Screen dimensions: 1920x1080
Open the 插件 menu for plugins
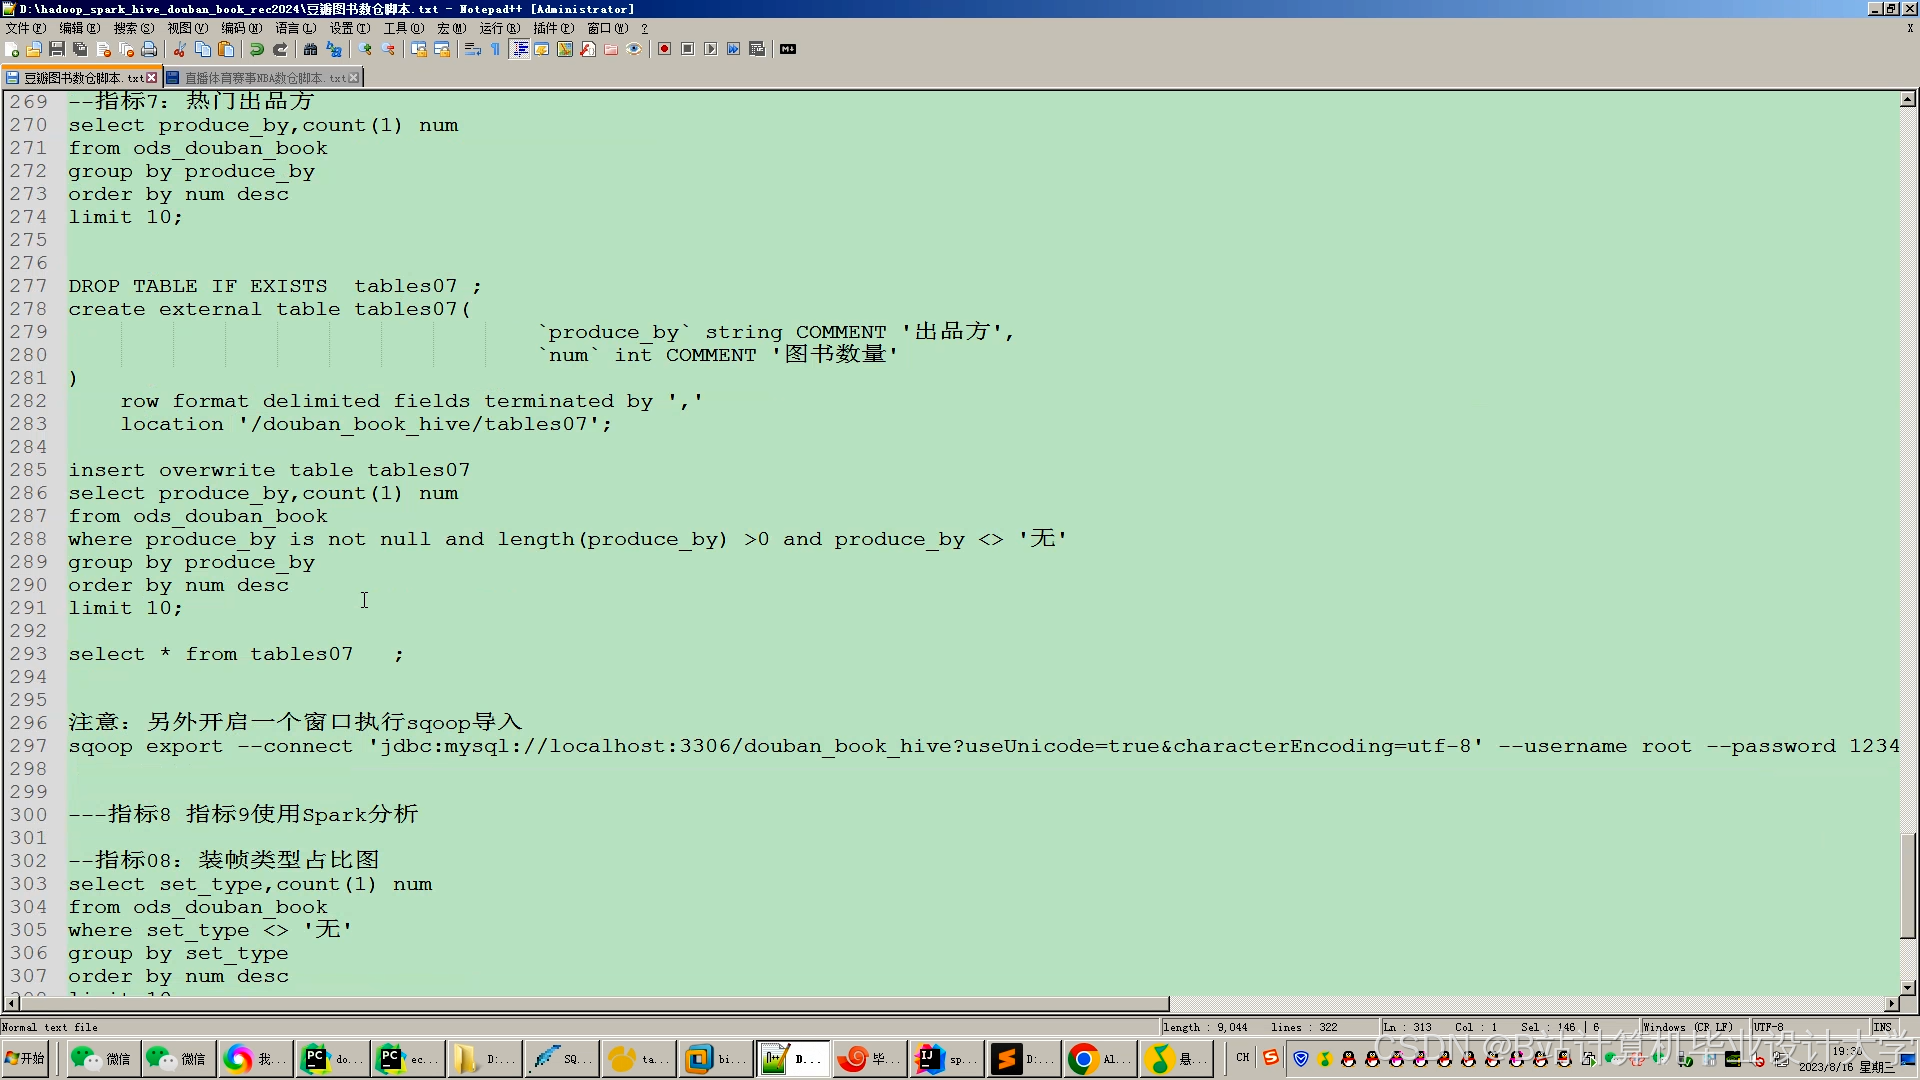[x=553, y=28]
